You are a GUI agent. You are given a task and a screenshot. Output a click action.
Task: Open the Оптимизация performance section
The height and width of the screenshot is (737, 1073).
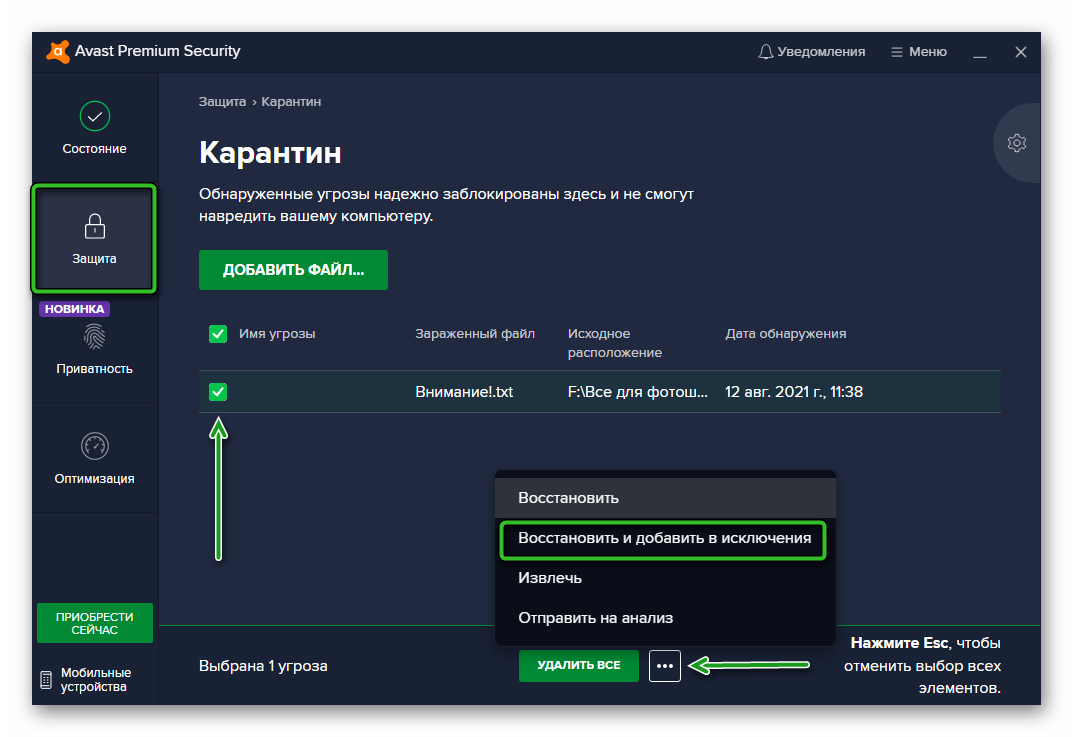point(94,458)
